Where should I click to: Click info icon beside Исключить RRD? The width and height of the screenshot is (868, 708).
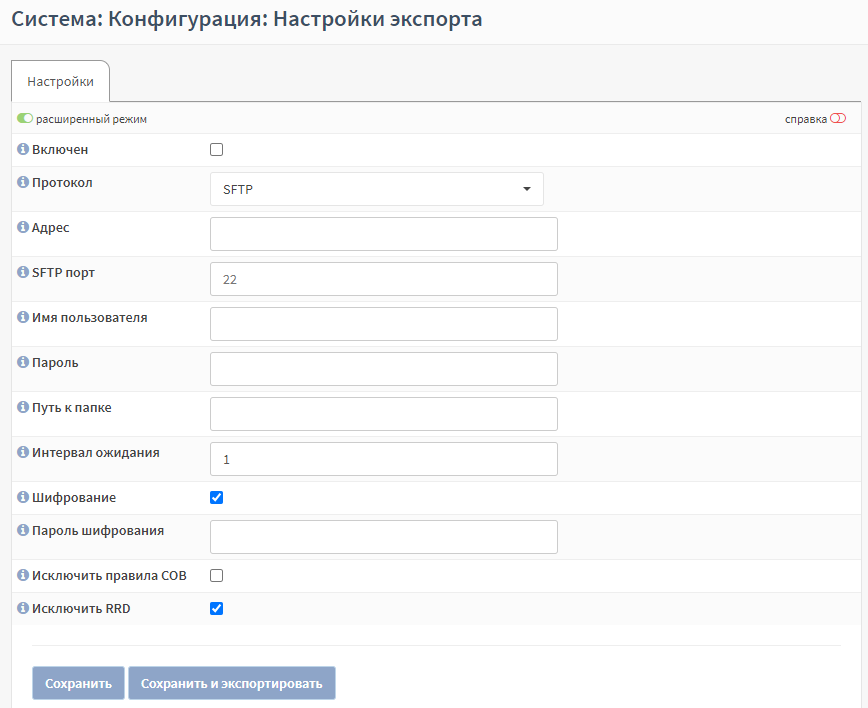23,608
